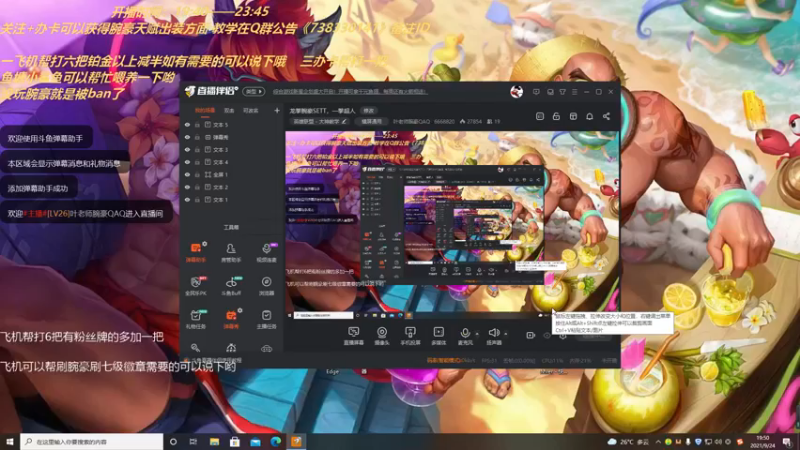
Task: Click 修改 beside the stream title
Action: point(369,110)
